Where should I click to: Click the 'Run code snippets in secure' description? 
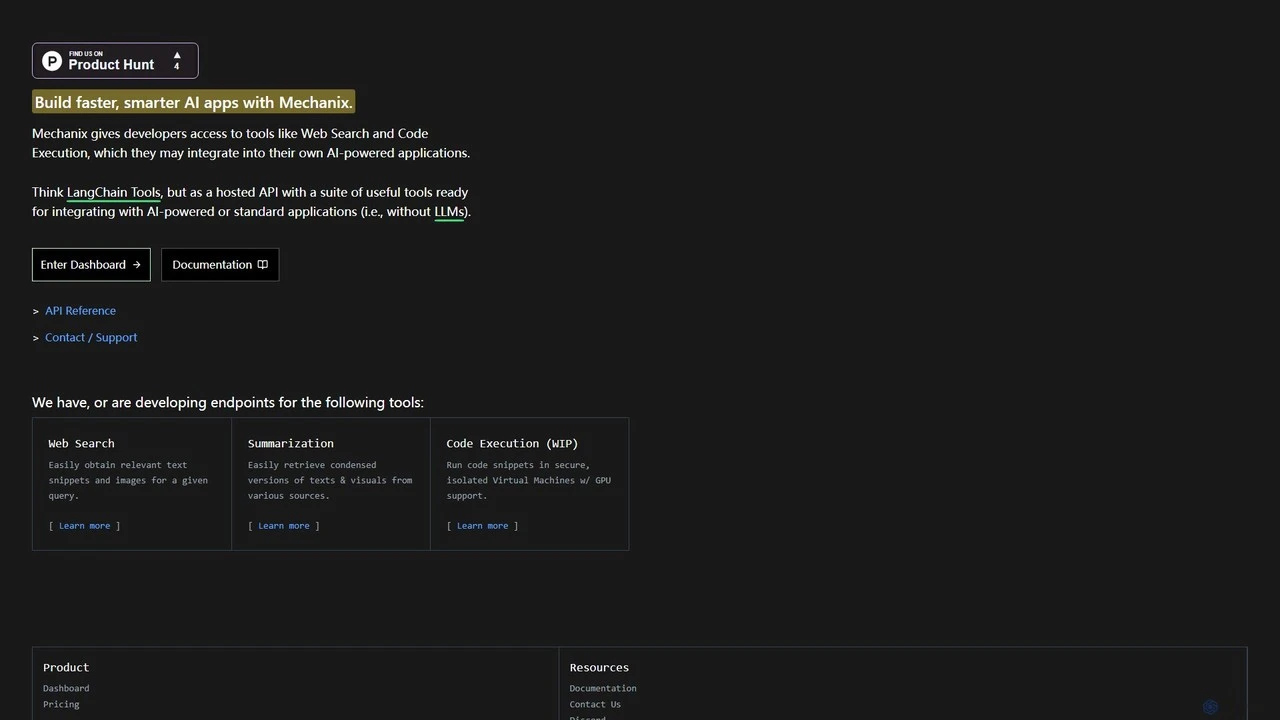tap(529, 480)
